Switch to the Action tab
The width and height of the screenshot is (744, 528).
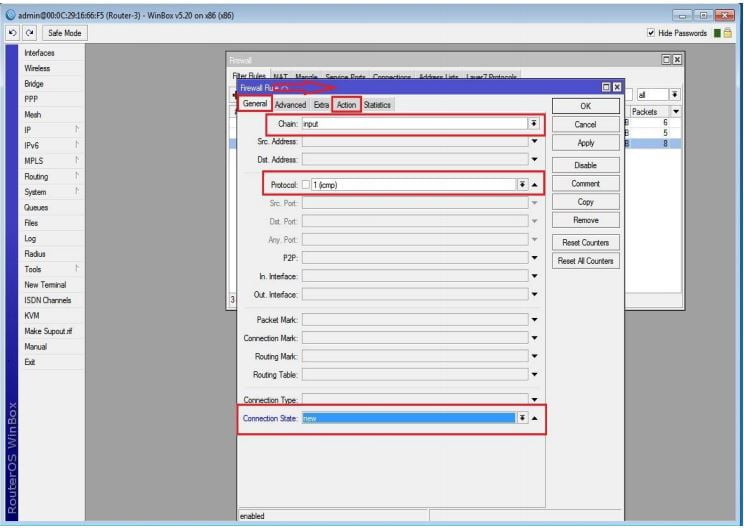click(346, 105)
